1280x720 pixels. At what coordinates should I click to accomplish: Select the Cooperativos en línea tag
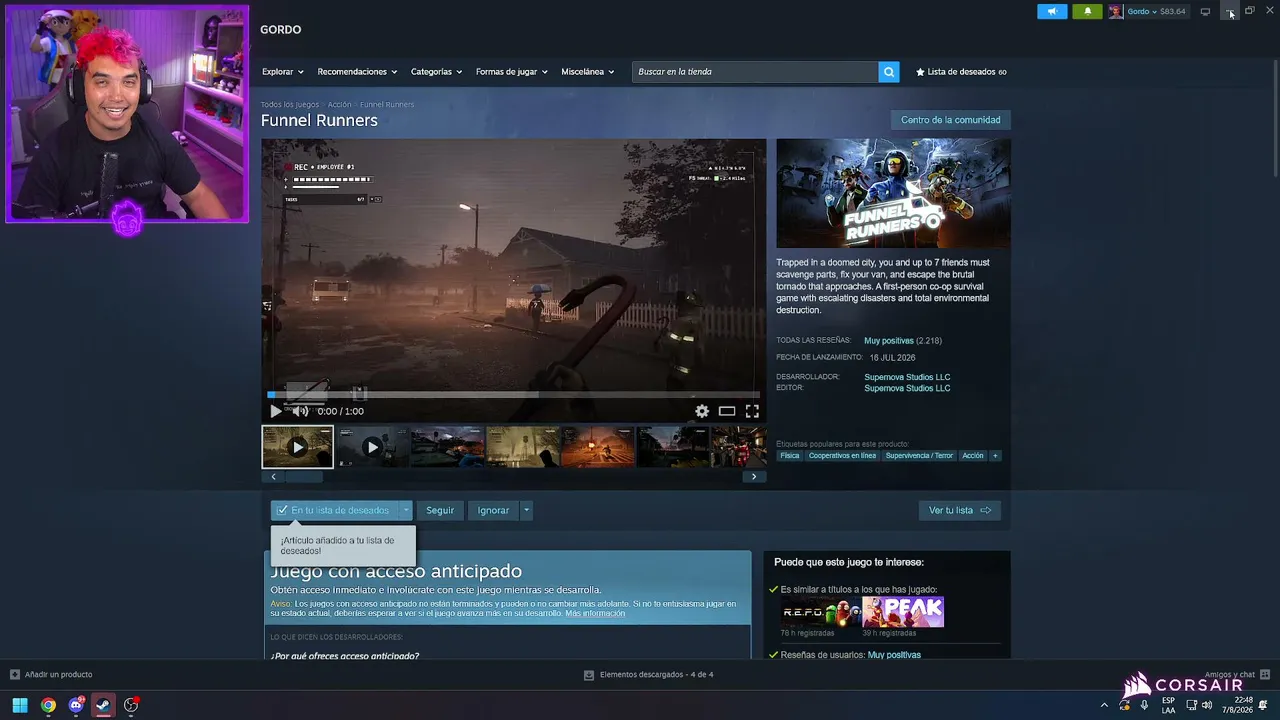(x=842, y=456)
